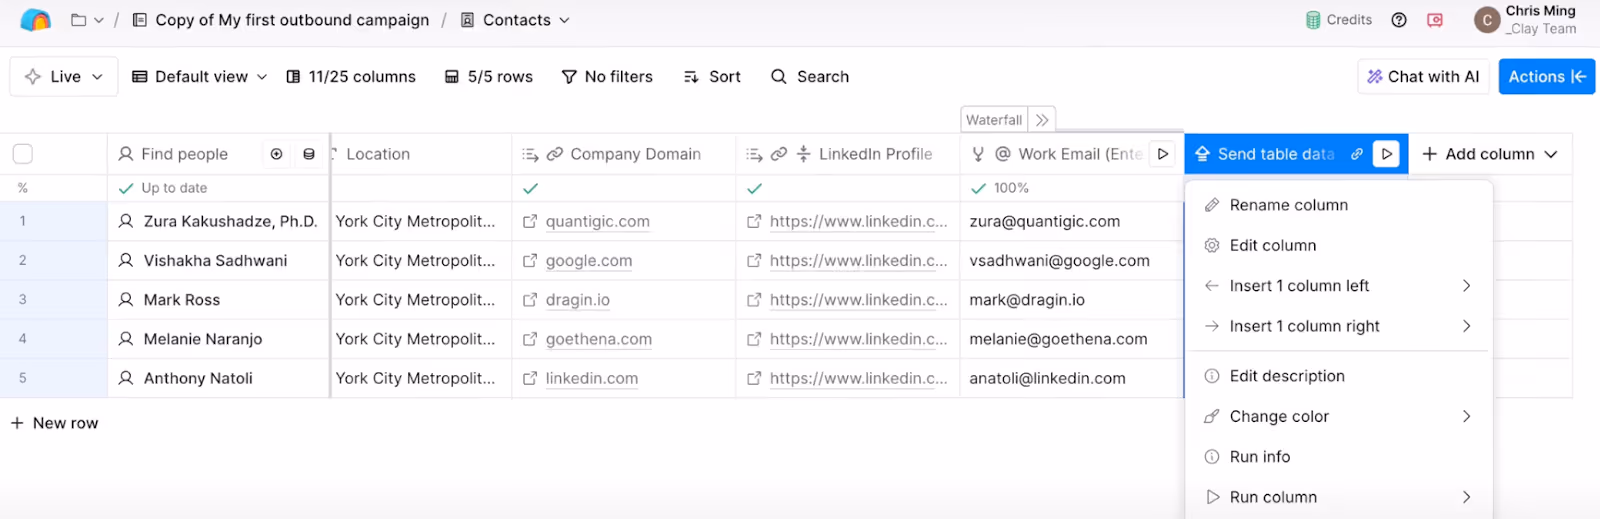Select Run info menu item
1600x519 pixels.
click(1338, 457)
